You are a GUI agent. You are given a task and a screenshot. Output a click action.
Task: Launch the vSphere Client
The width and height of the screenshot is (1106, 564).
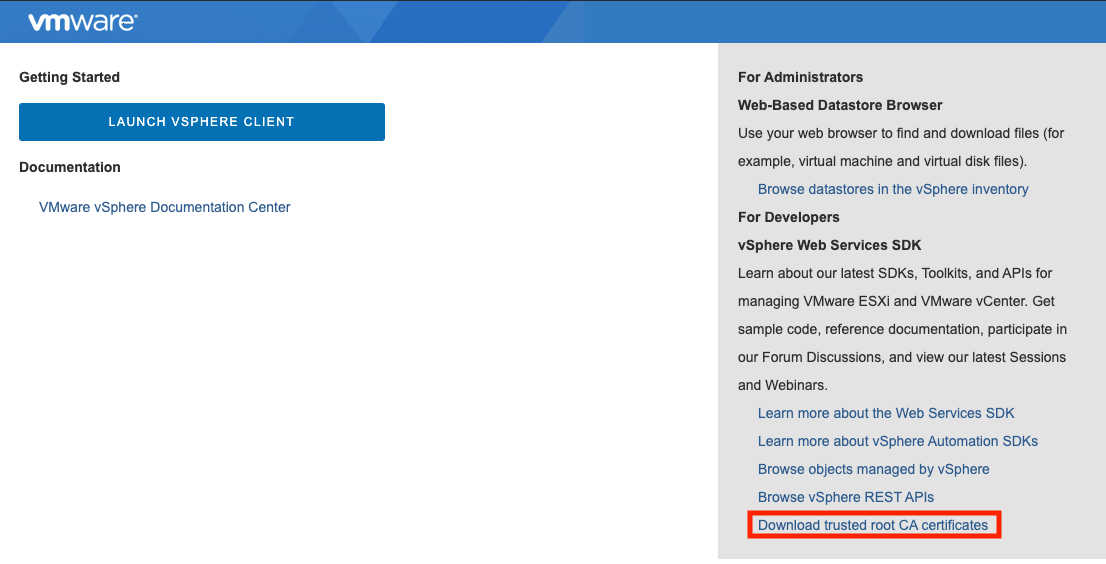[x=202, y=122]
